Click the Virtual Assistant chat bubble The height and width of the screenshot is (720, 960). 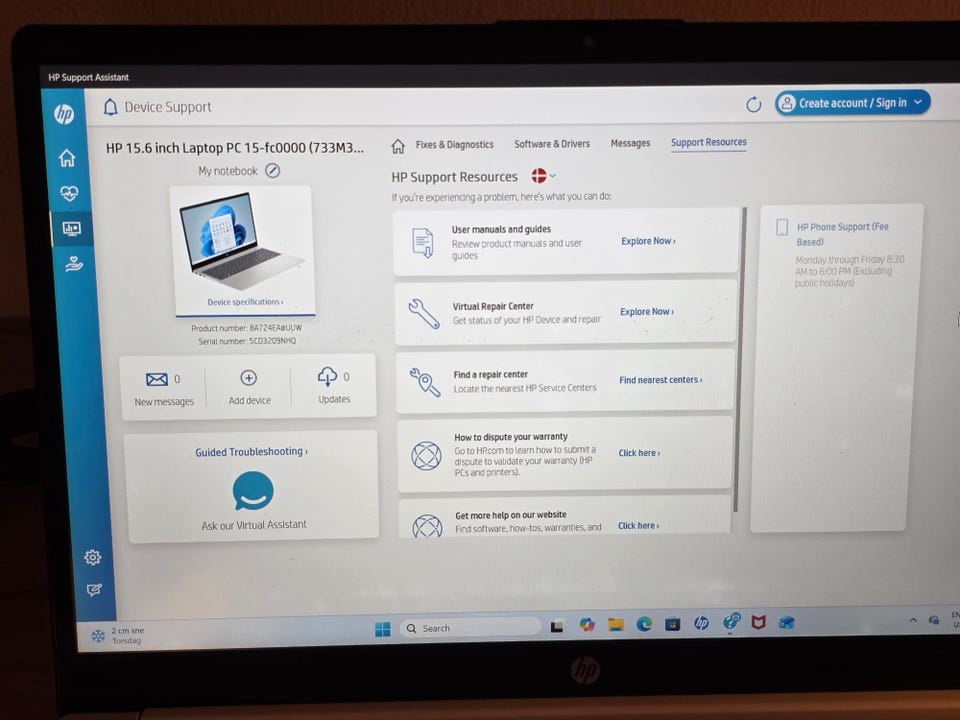coord(253,490)
